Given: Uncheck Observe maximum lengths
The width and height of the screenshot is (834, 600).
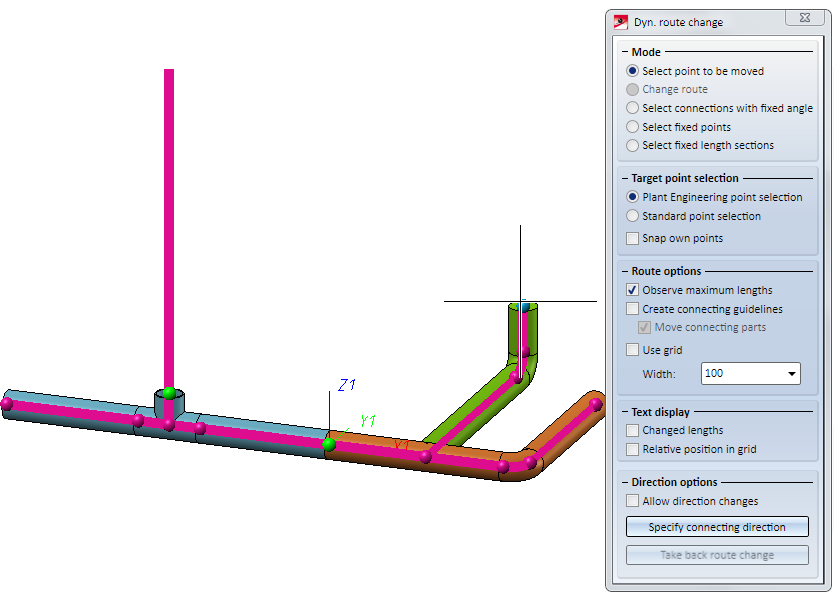Looking at the screenshot, I should [632, 290].
